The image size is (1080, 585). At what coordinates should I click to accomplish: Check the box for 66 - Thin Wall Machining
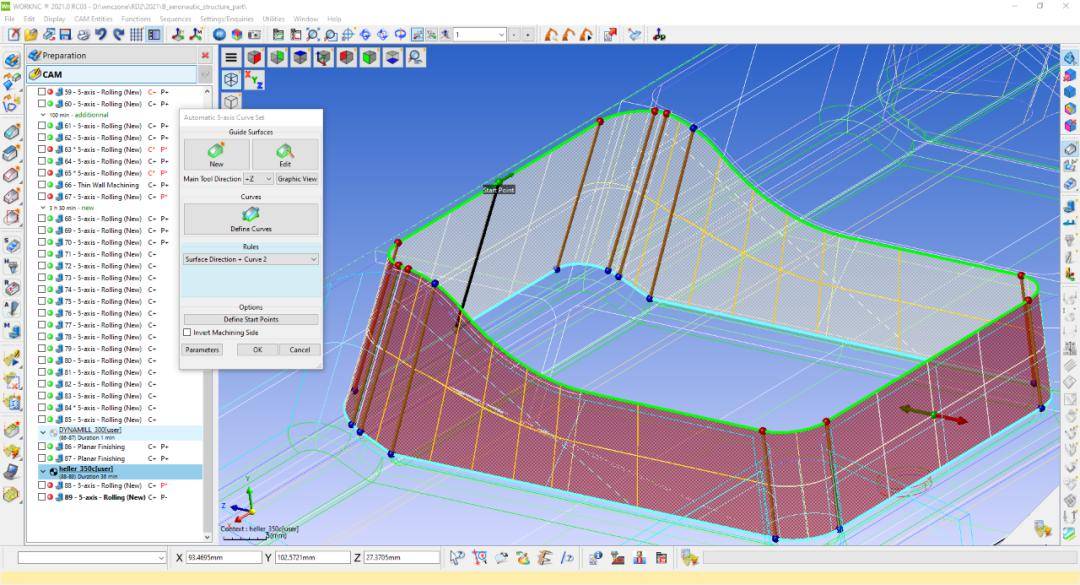point(42,185)
